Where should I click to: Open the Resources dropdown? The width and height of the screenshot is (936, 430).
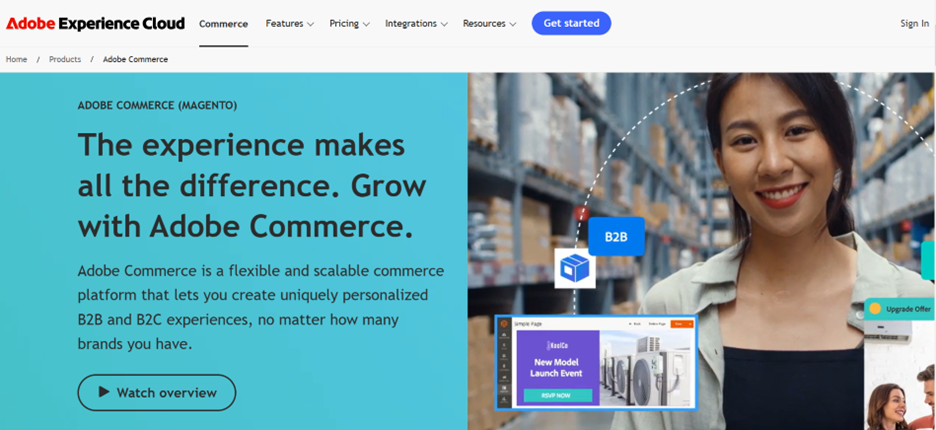(x=489, y=23)
